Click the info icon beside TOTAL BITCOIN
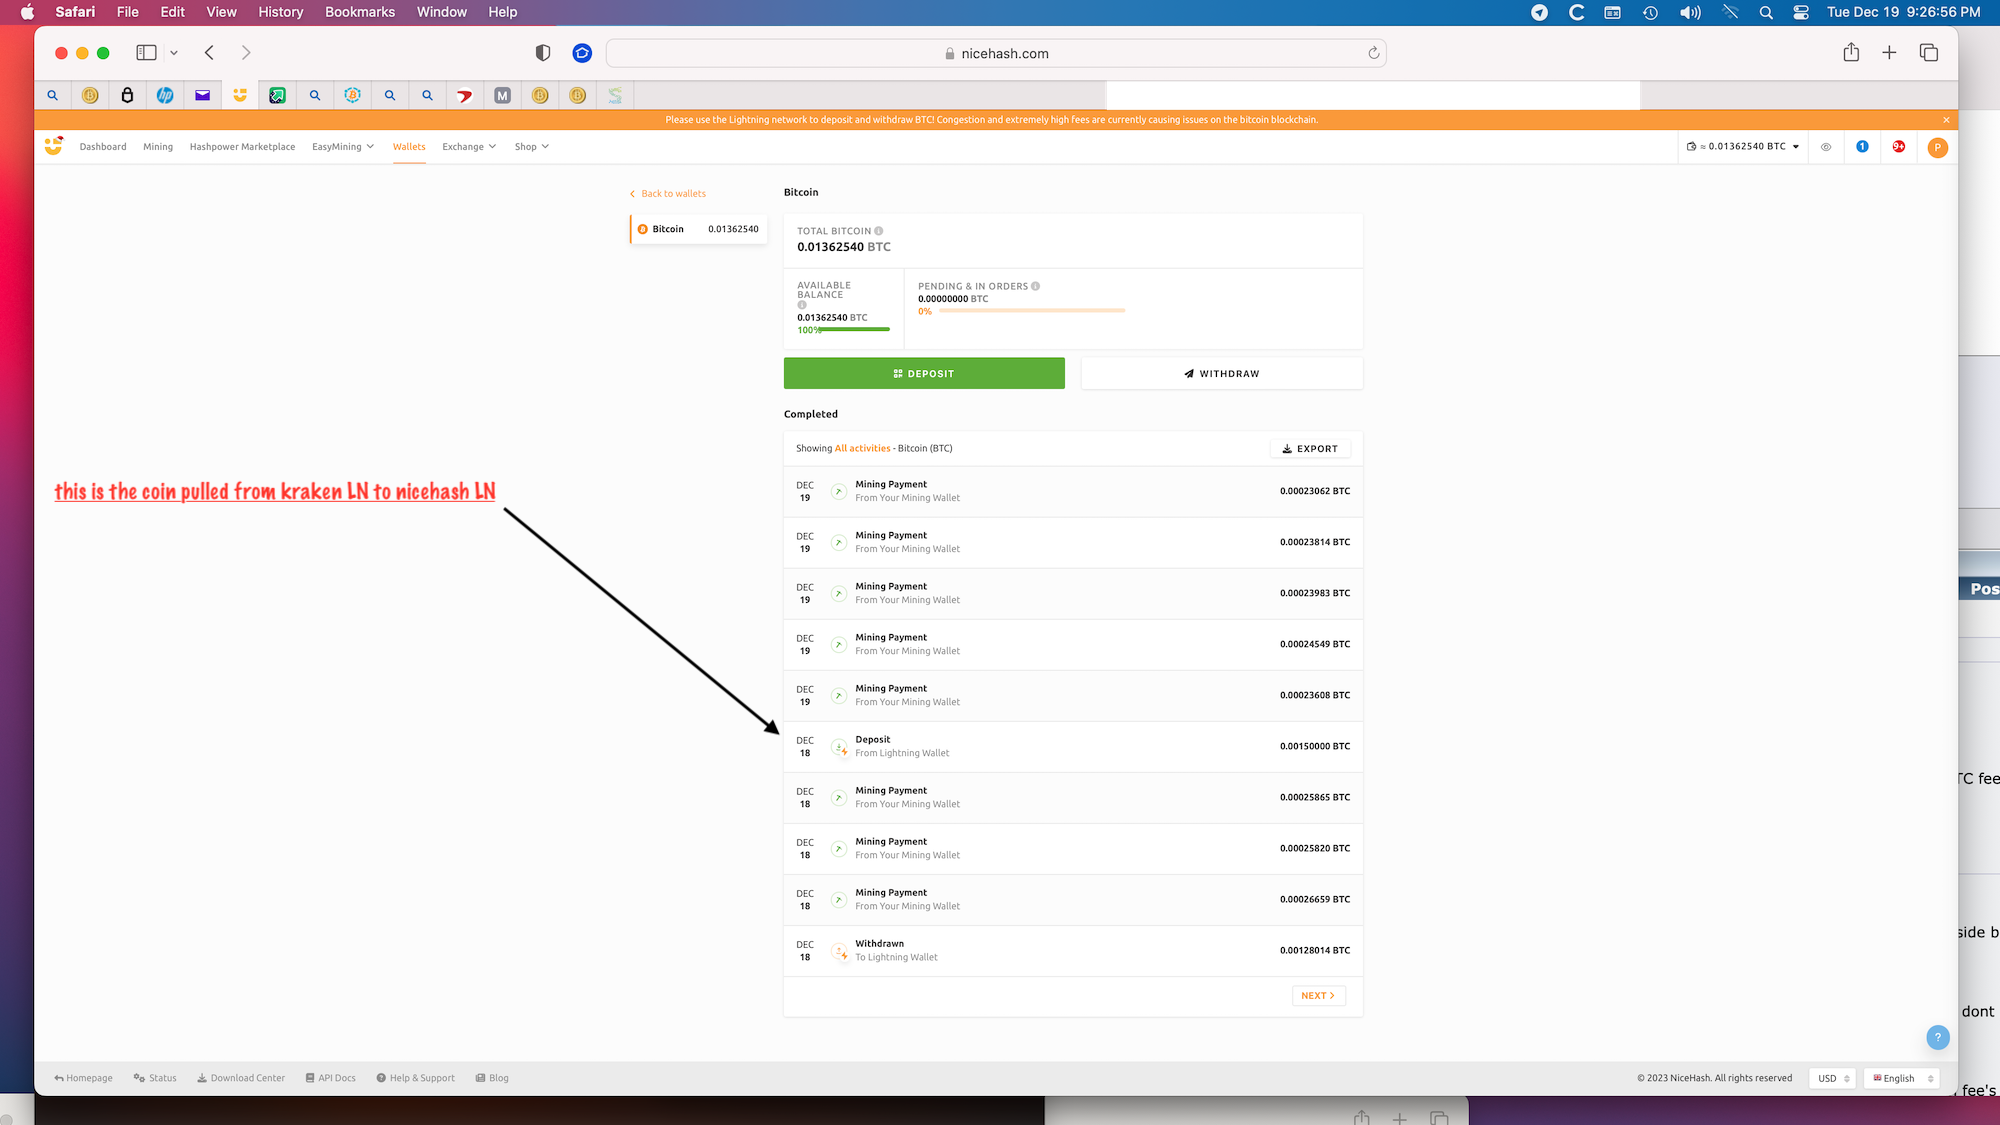This screenshot has width=2000, height=1125. (879, 231)
